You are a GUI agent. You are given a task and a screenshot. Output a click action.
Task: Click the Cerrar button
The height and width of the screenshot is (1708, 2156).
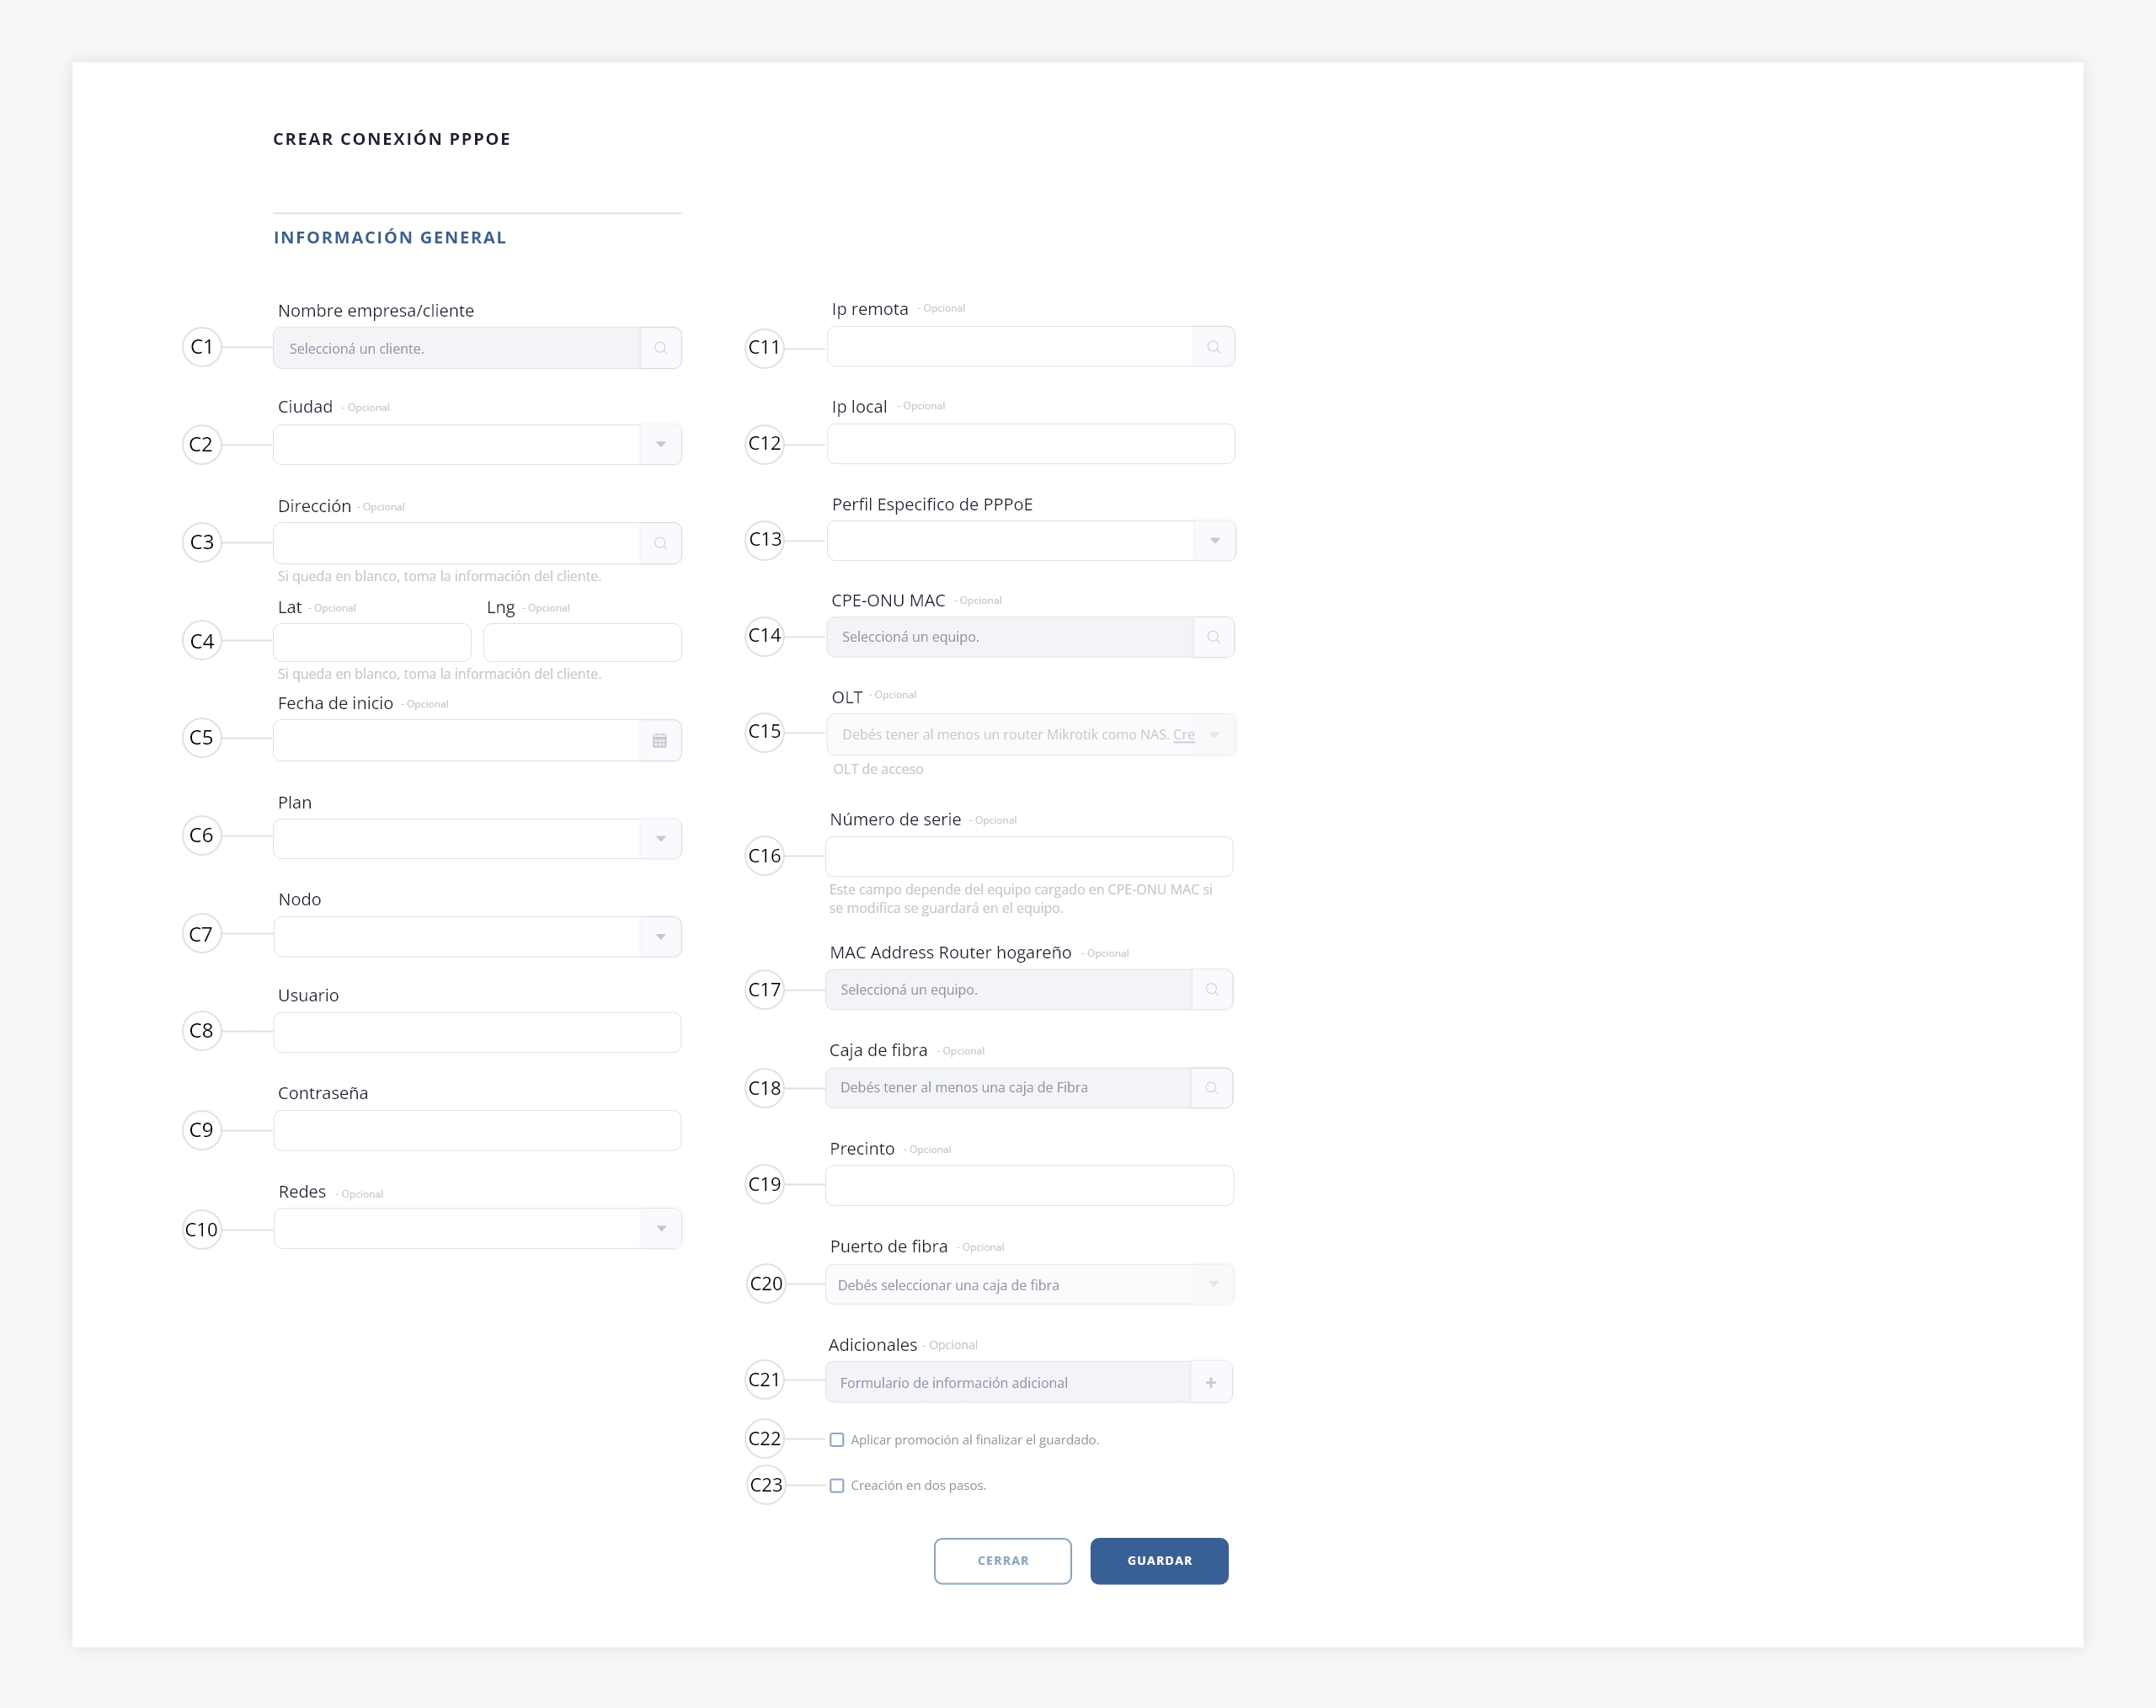1002,1561
